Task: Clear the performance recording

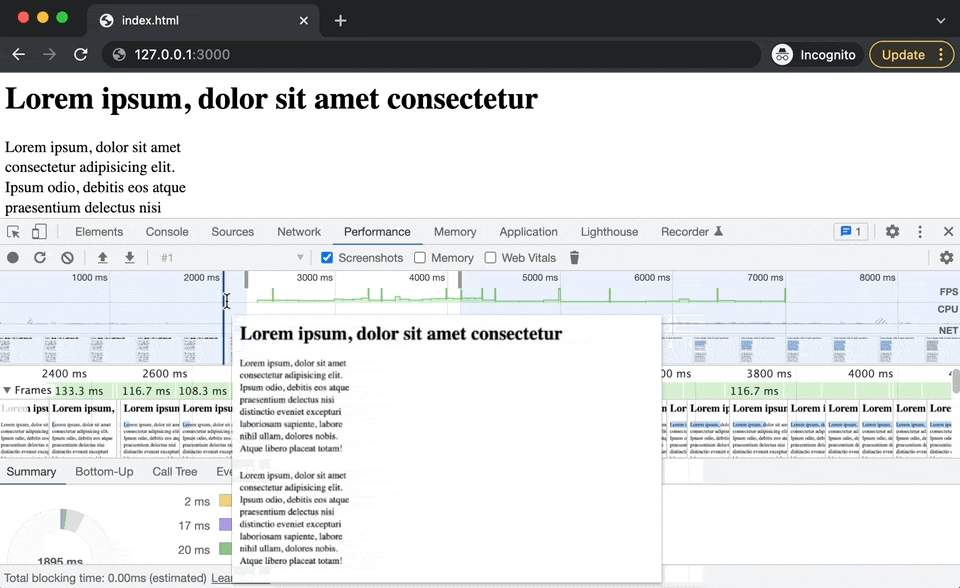Action: pos(67,258)
